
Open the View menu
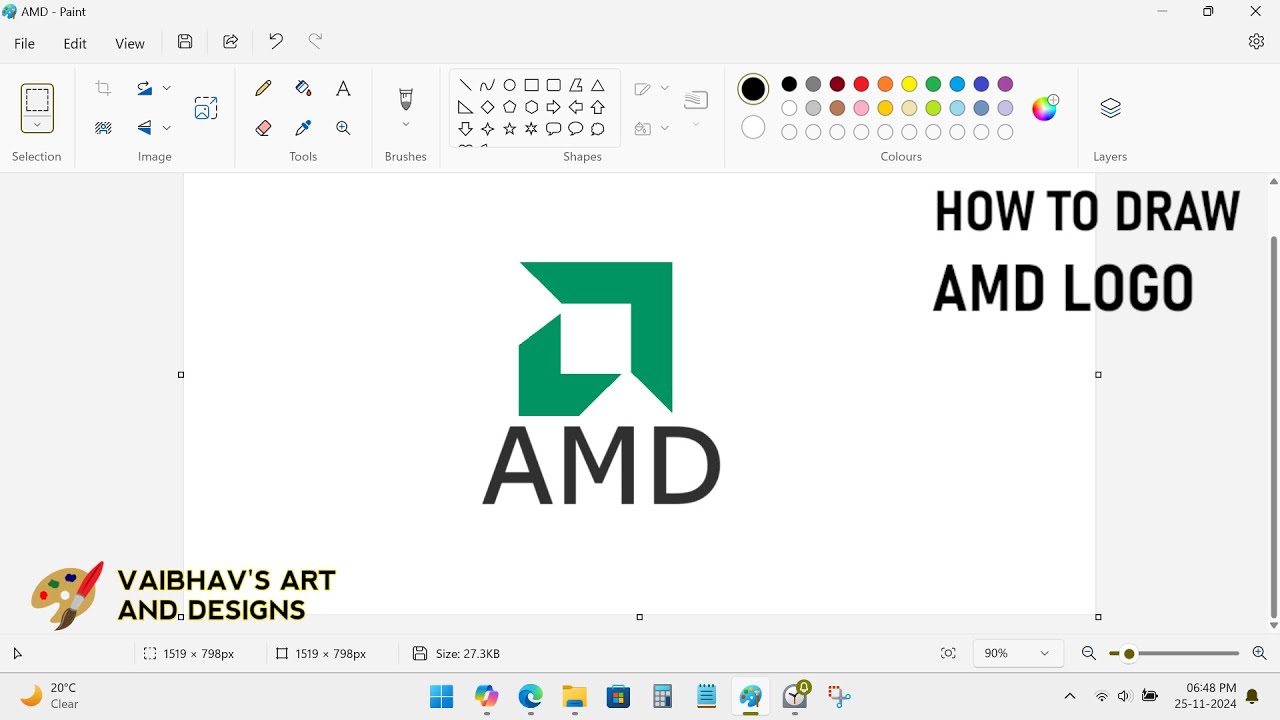[x=130, y=43]
